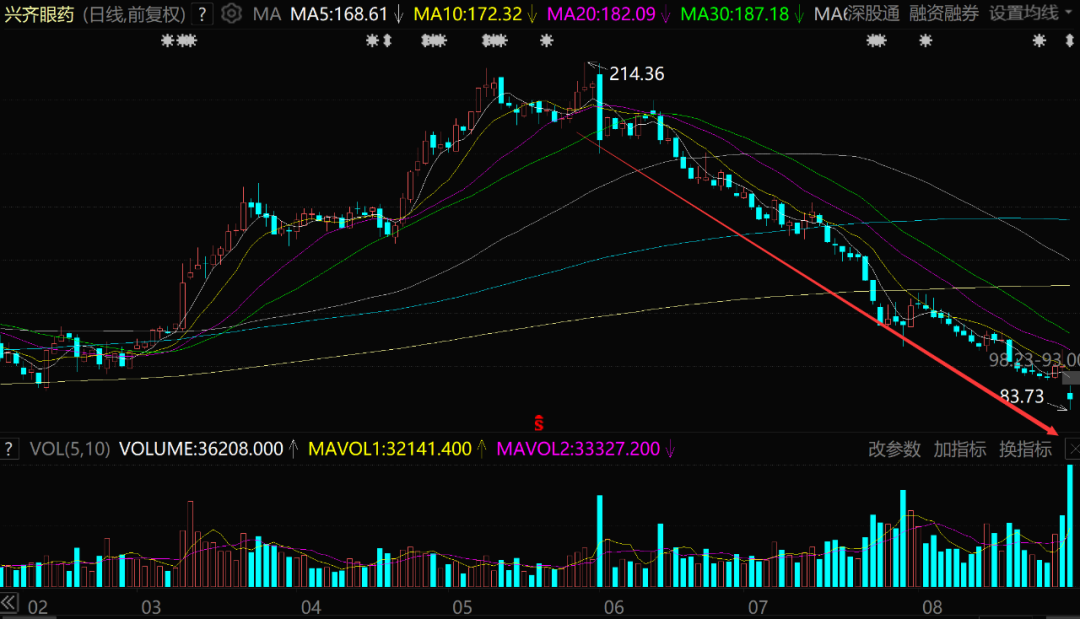
Task: Click the double-left-arrow icon beside month 02
Action: tap(9, 602)
